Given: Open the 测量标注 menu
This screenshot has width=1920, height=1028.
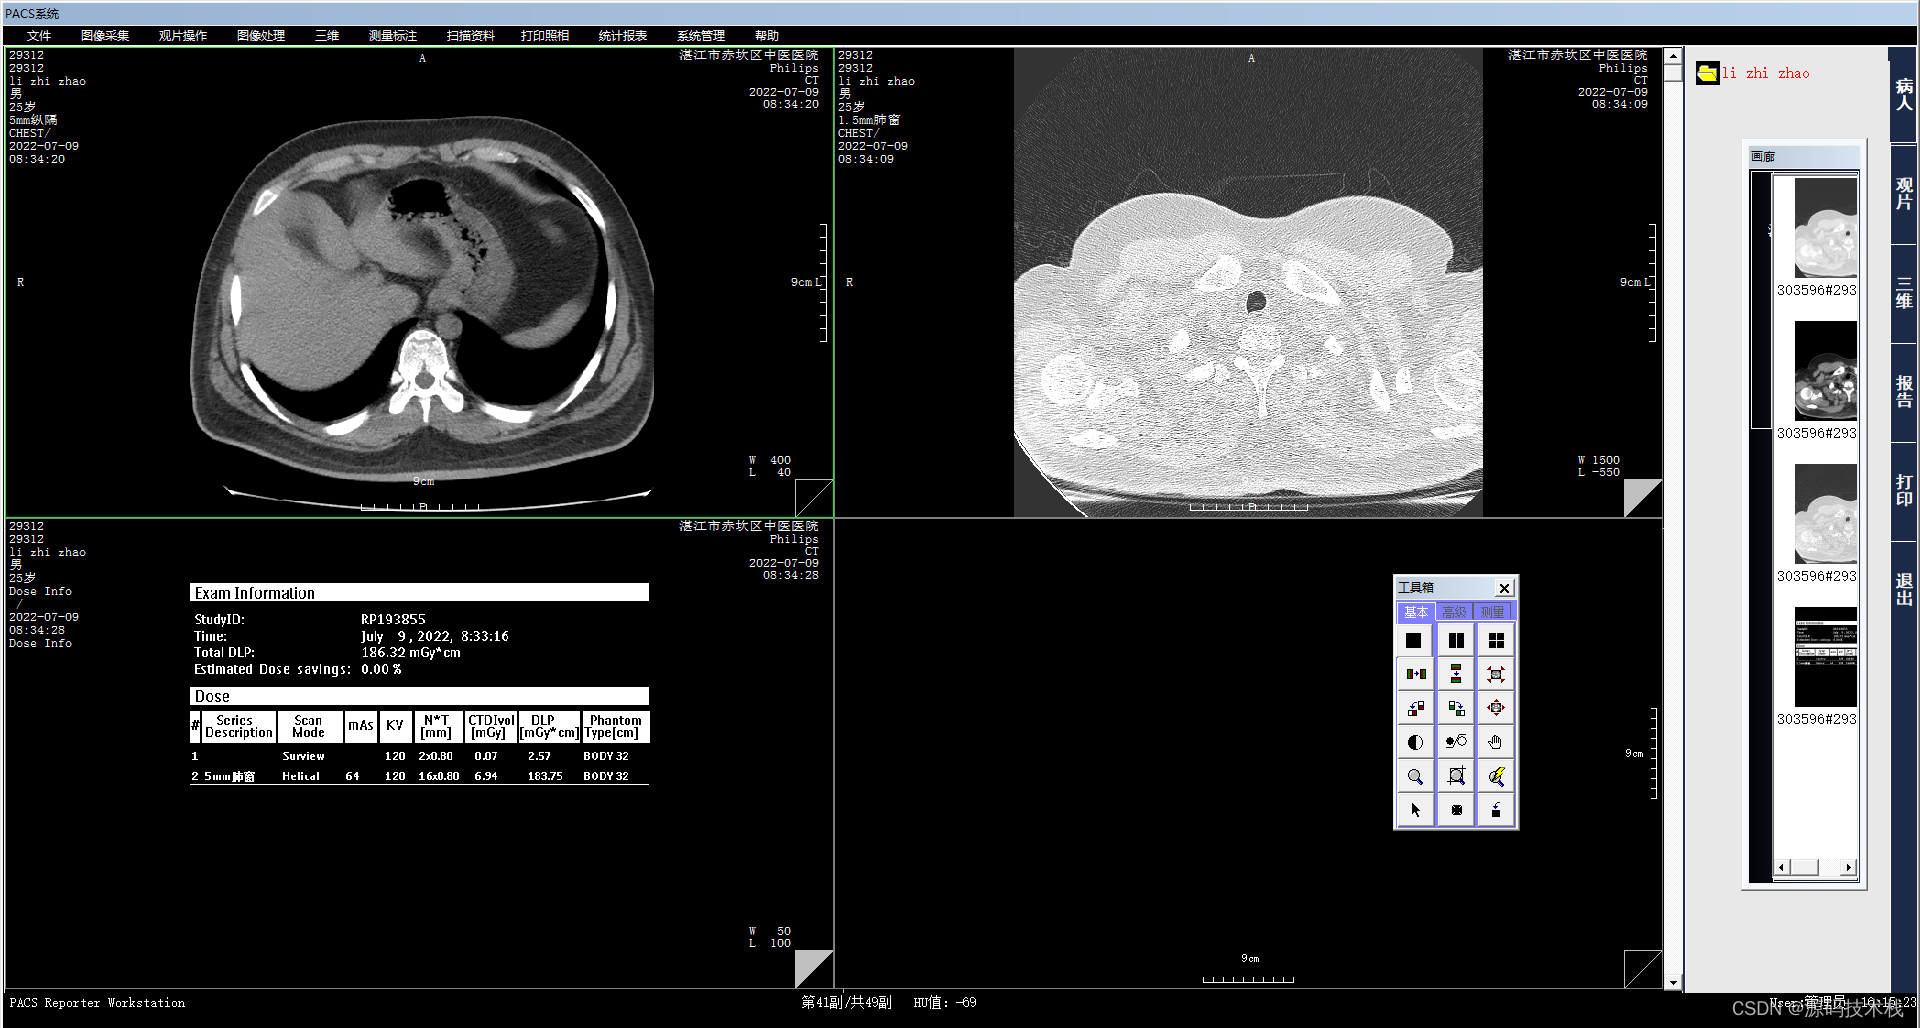Looking at the screenshot, I should point(393,36).
